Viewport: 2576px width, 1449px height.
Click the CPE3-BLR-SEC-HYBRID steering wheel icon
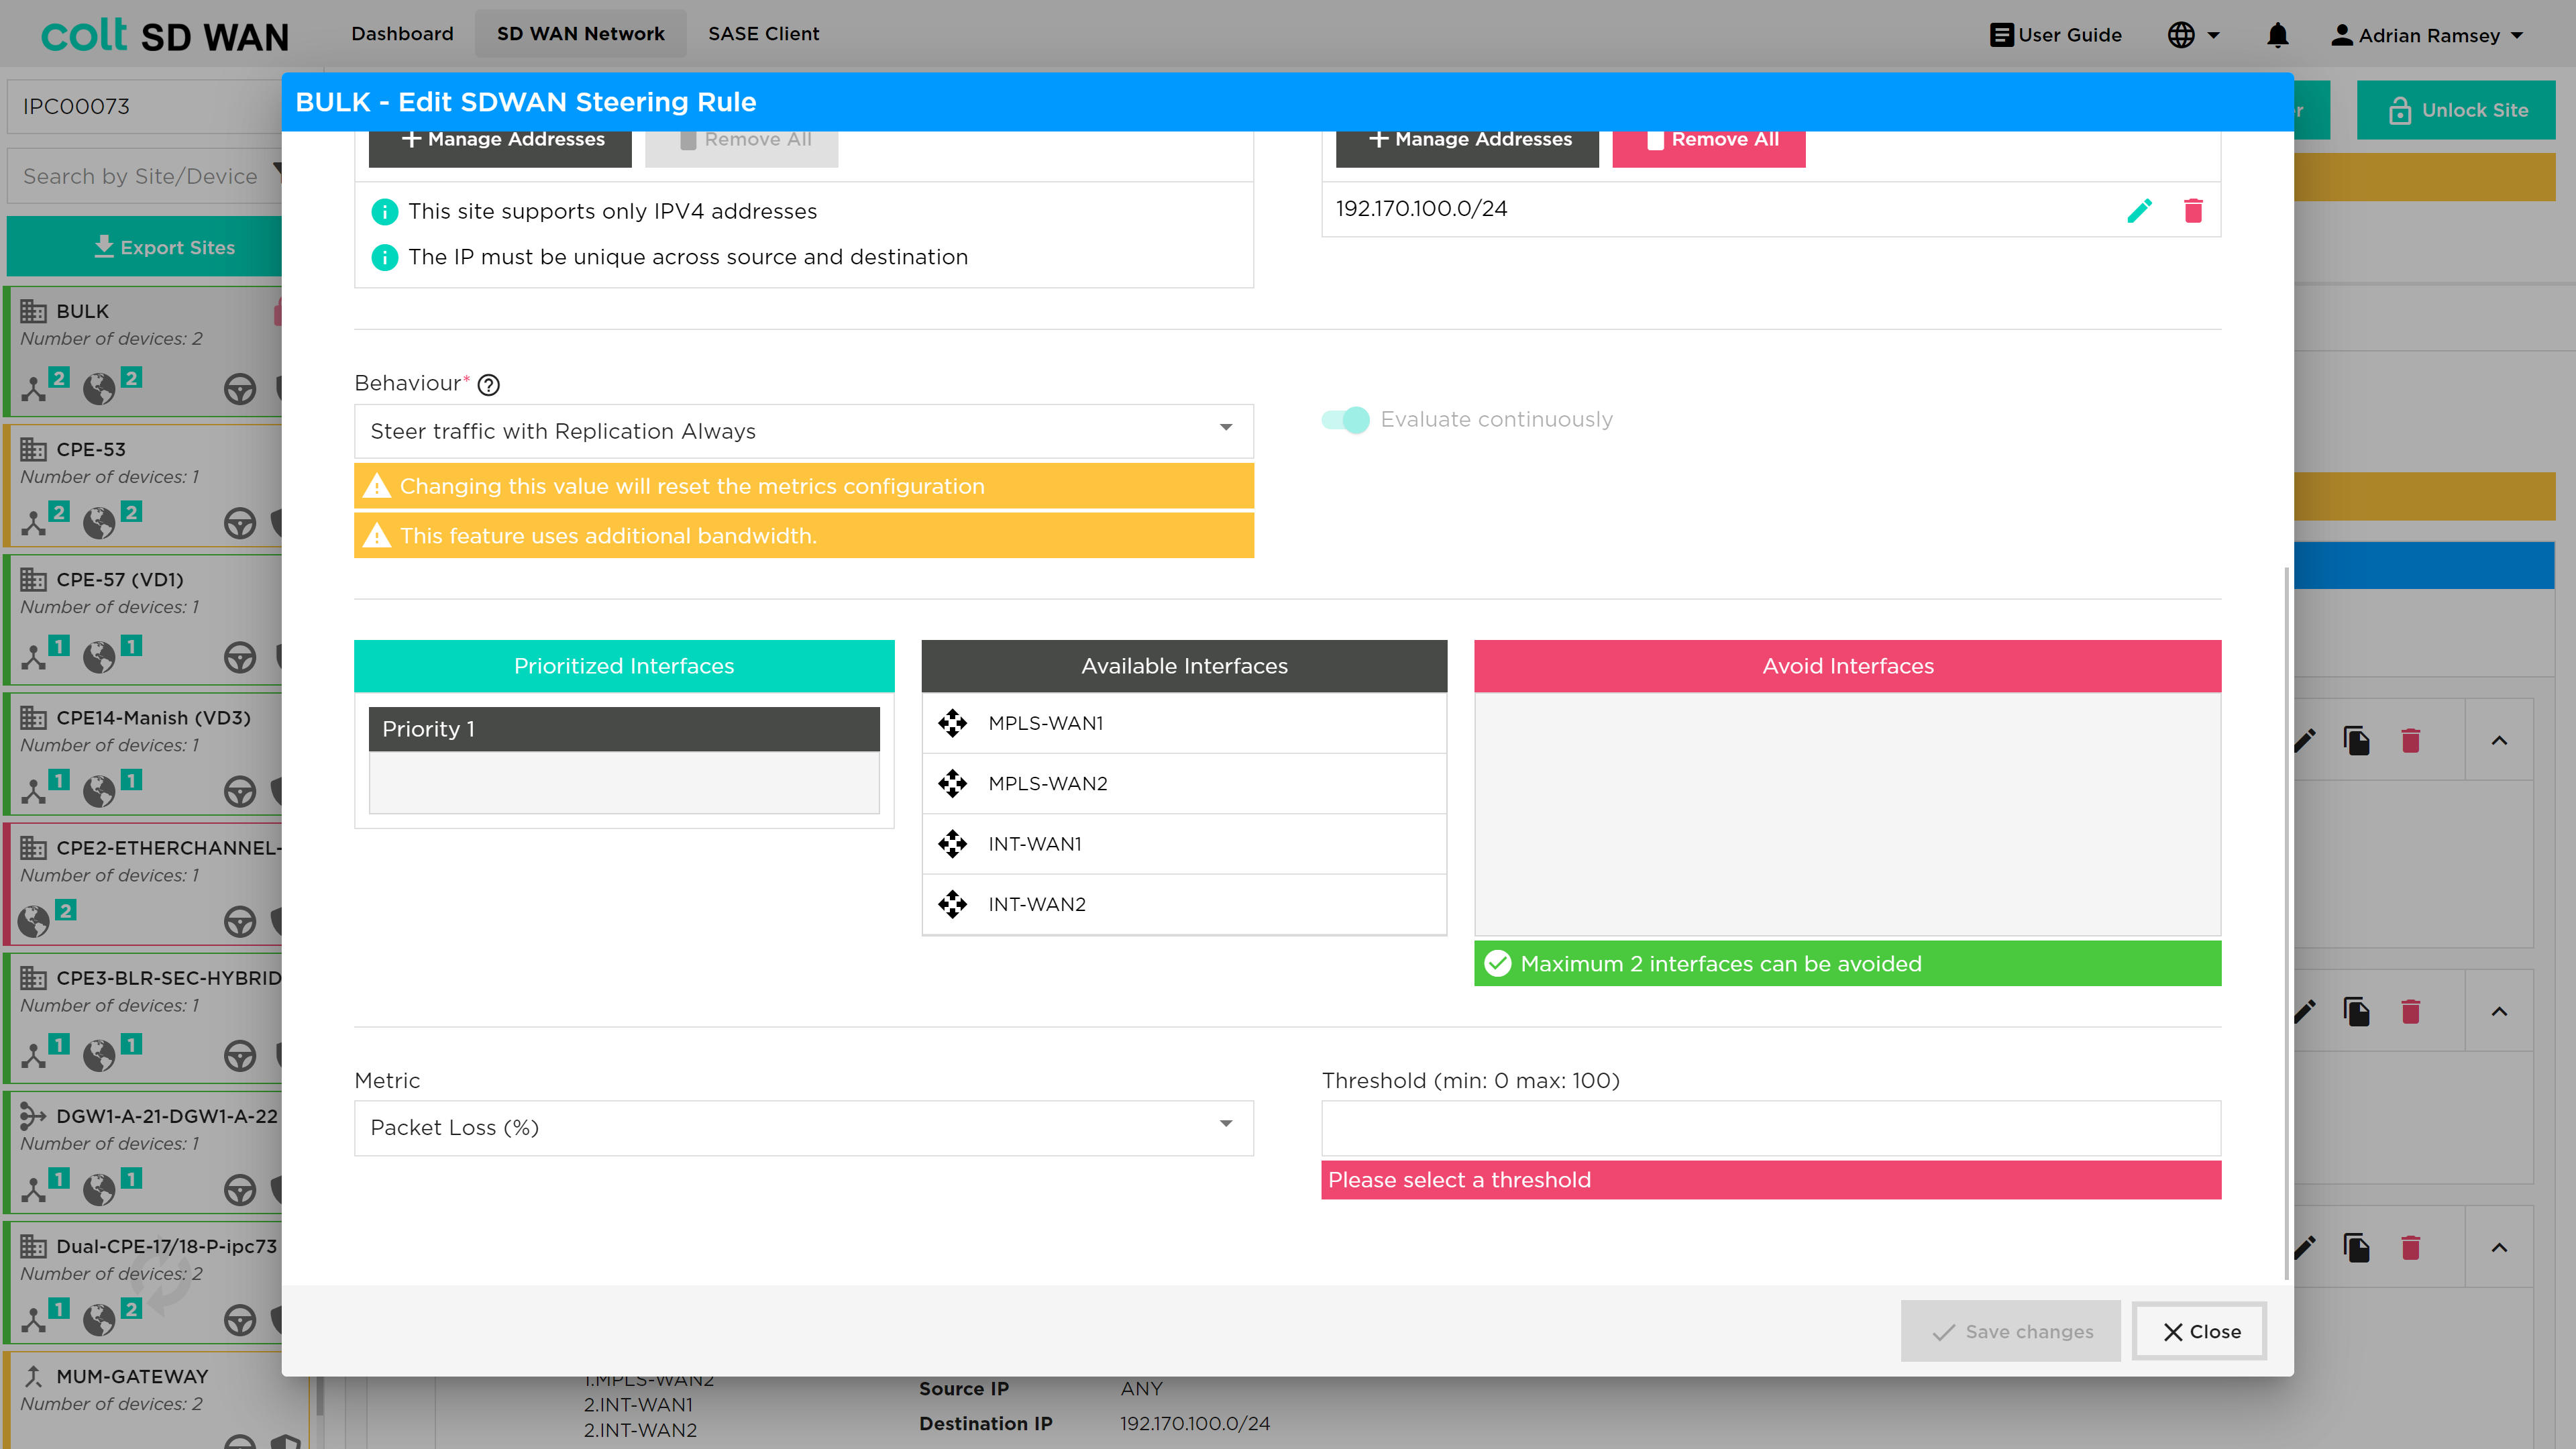(x=240, y=1055)
